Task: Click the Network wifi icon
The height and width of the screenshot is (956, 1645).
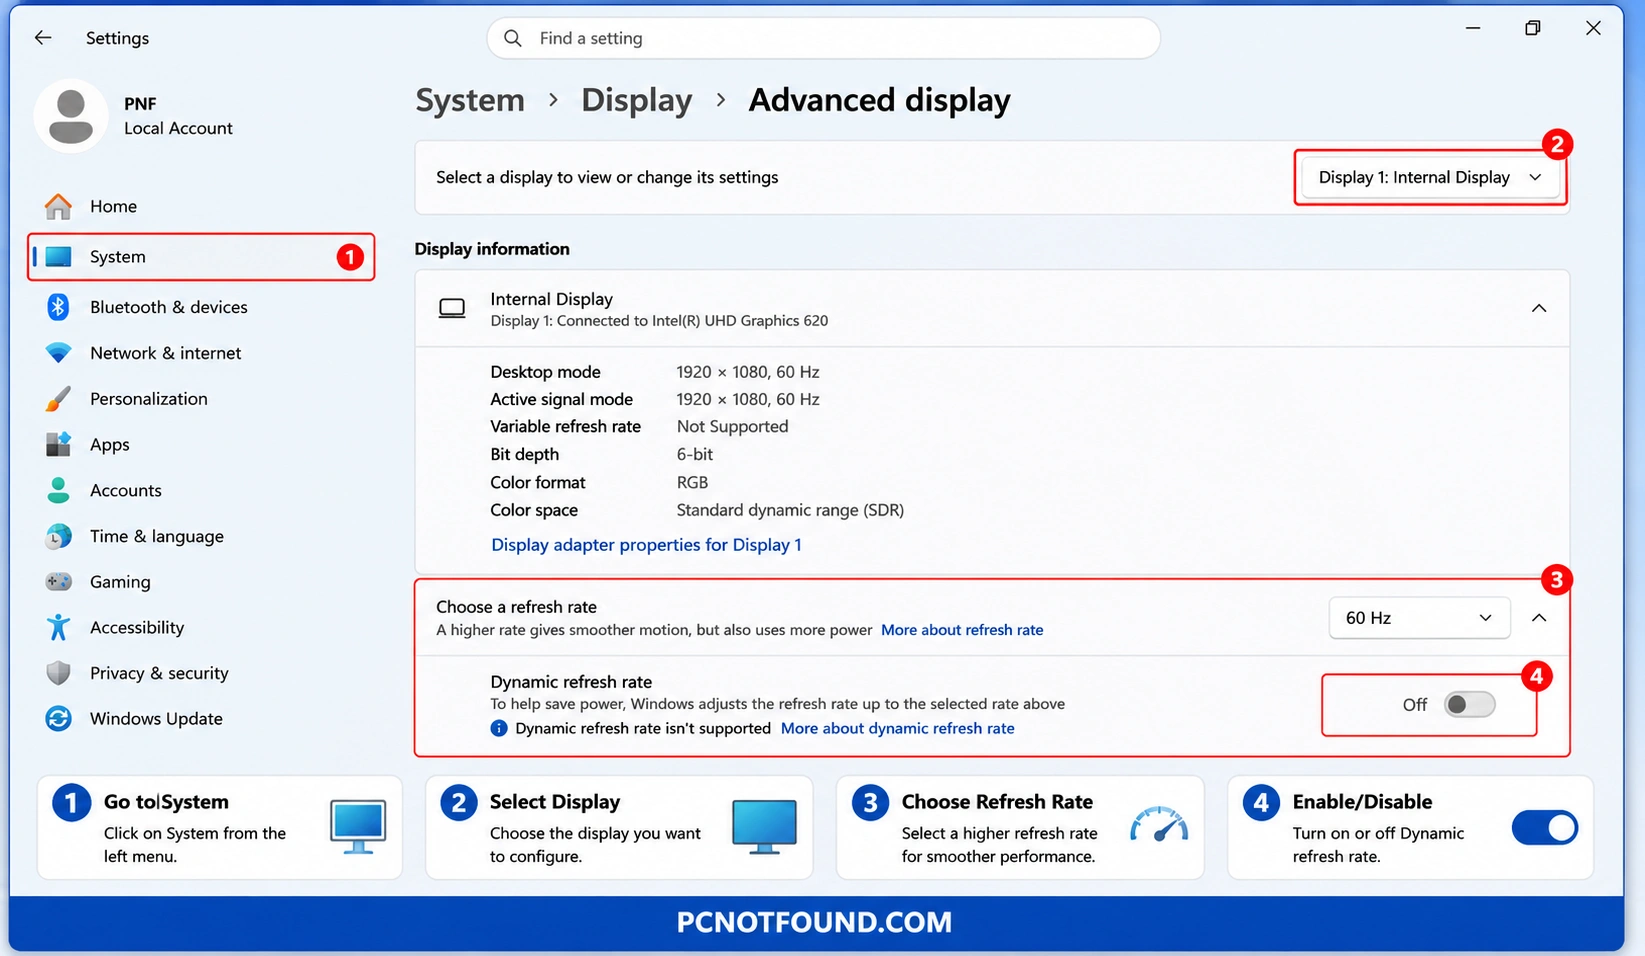Action: (58, 353)
